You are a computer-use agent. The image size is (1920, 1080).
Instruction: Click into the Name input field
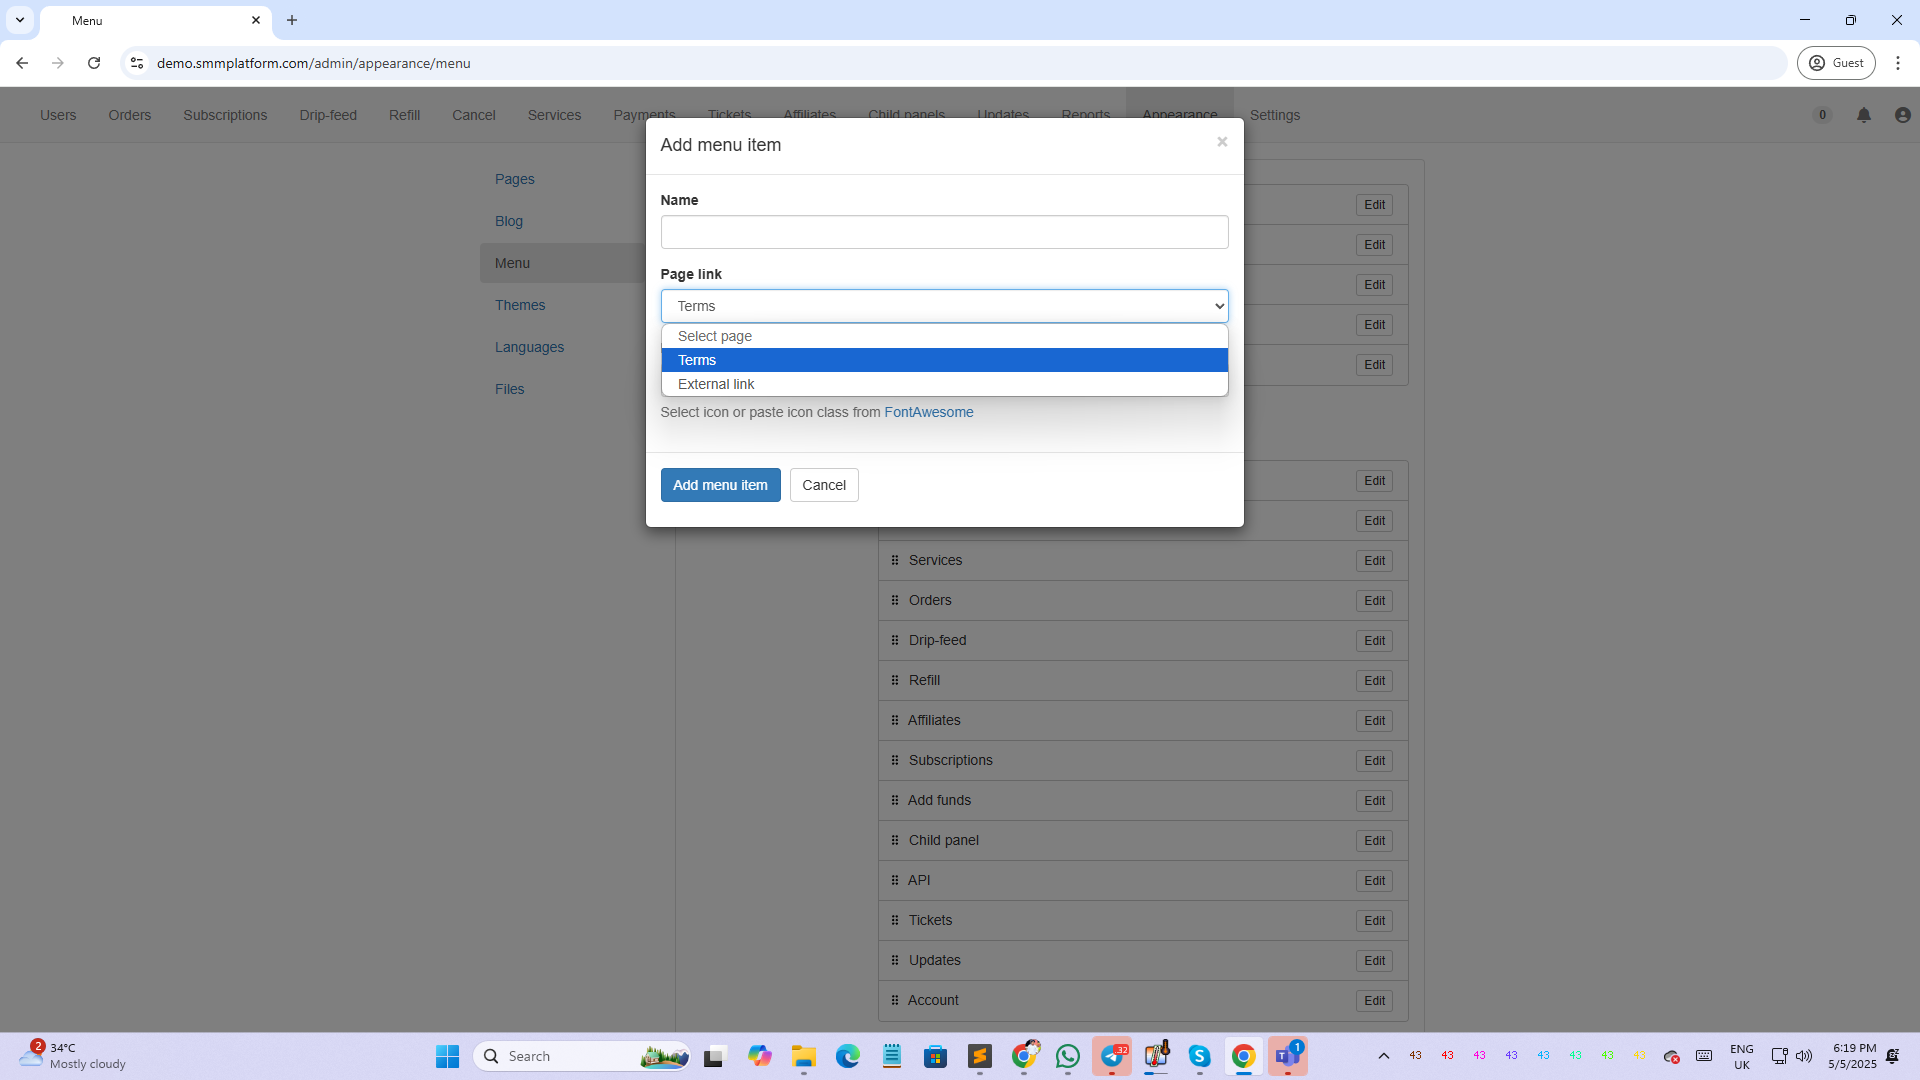click(944, 232)
